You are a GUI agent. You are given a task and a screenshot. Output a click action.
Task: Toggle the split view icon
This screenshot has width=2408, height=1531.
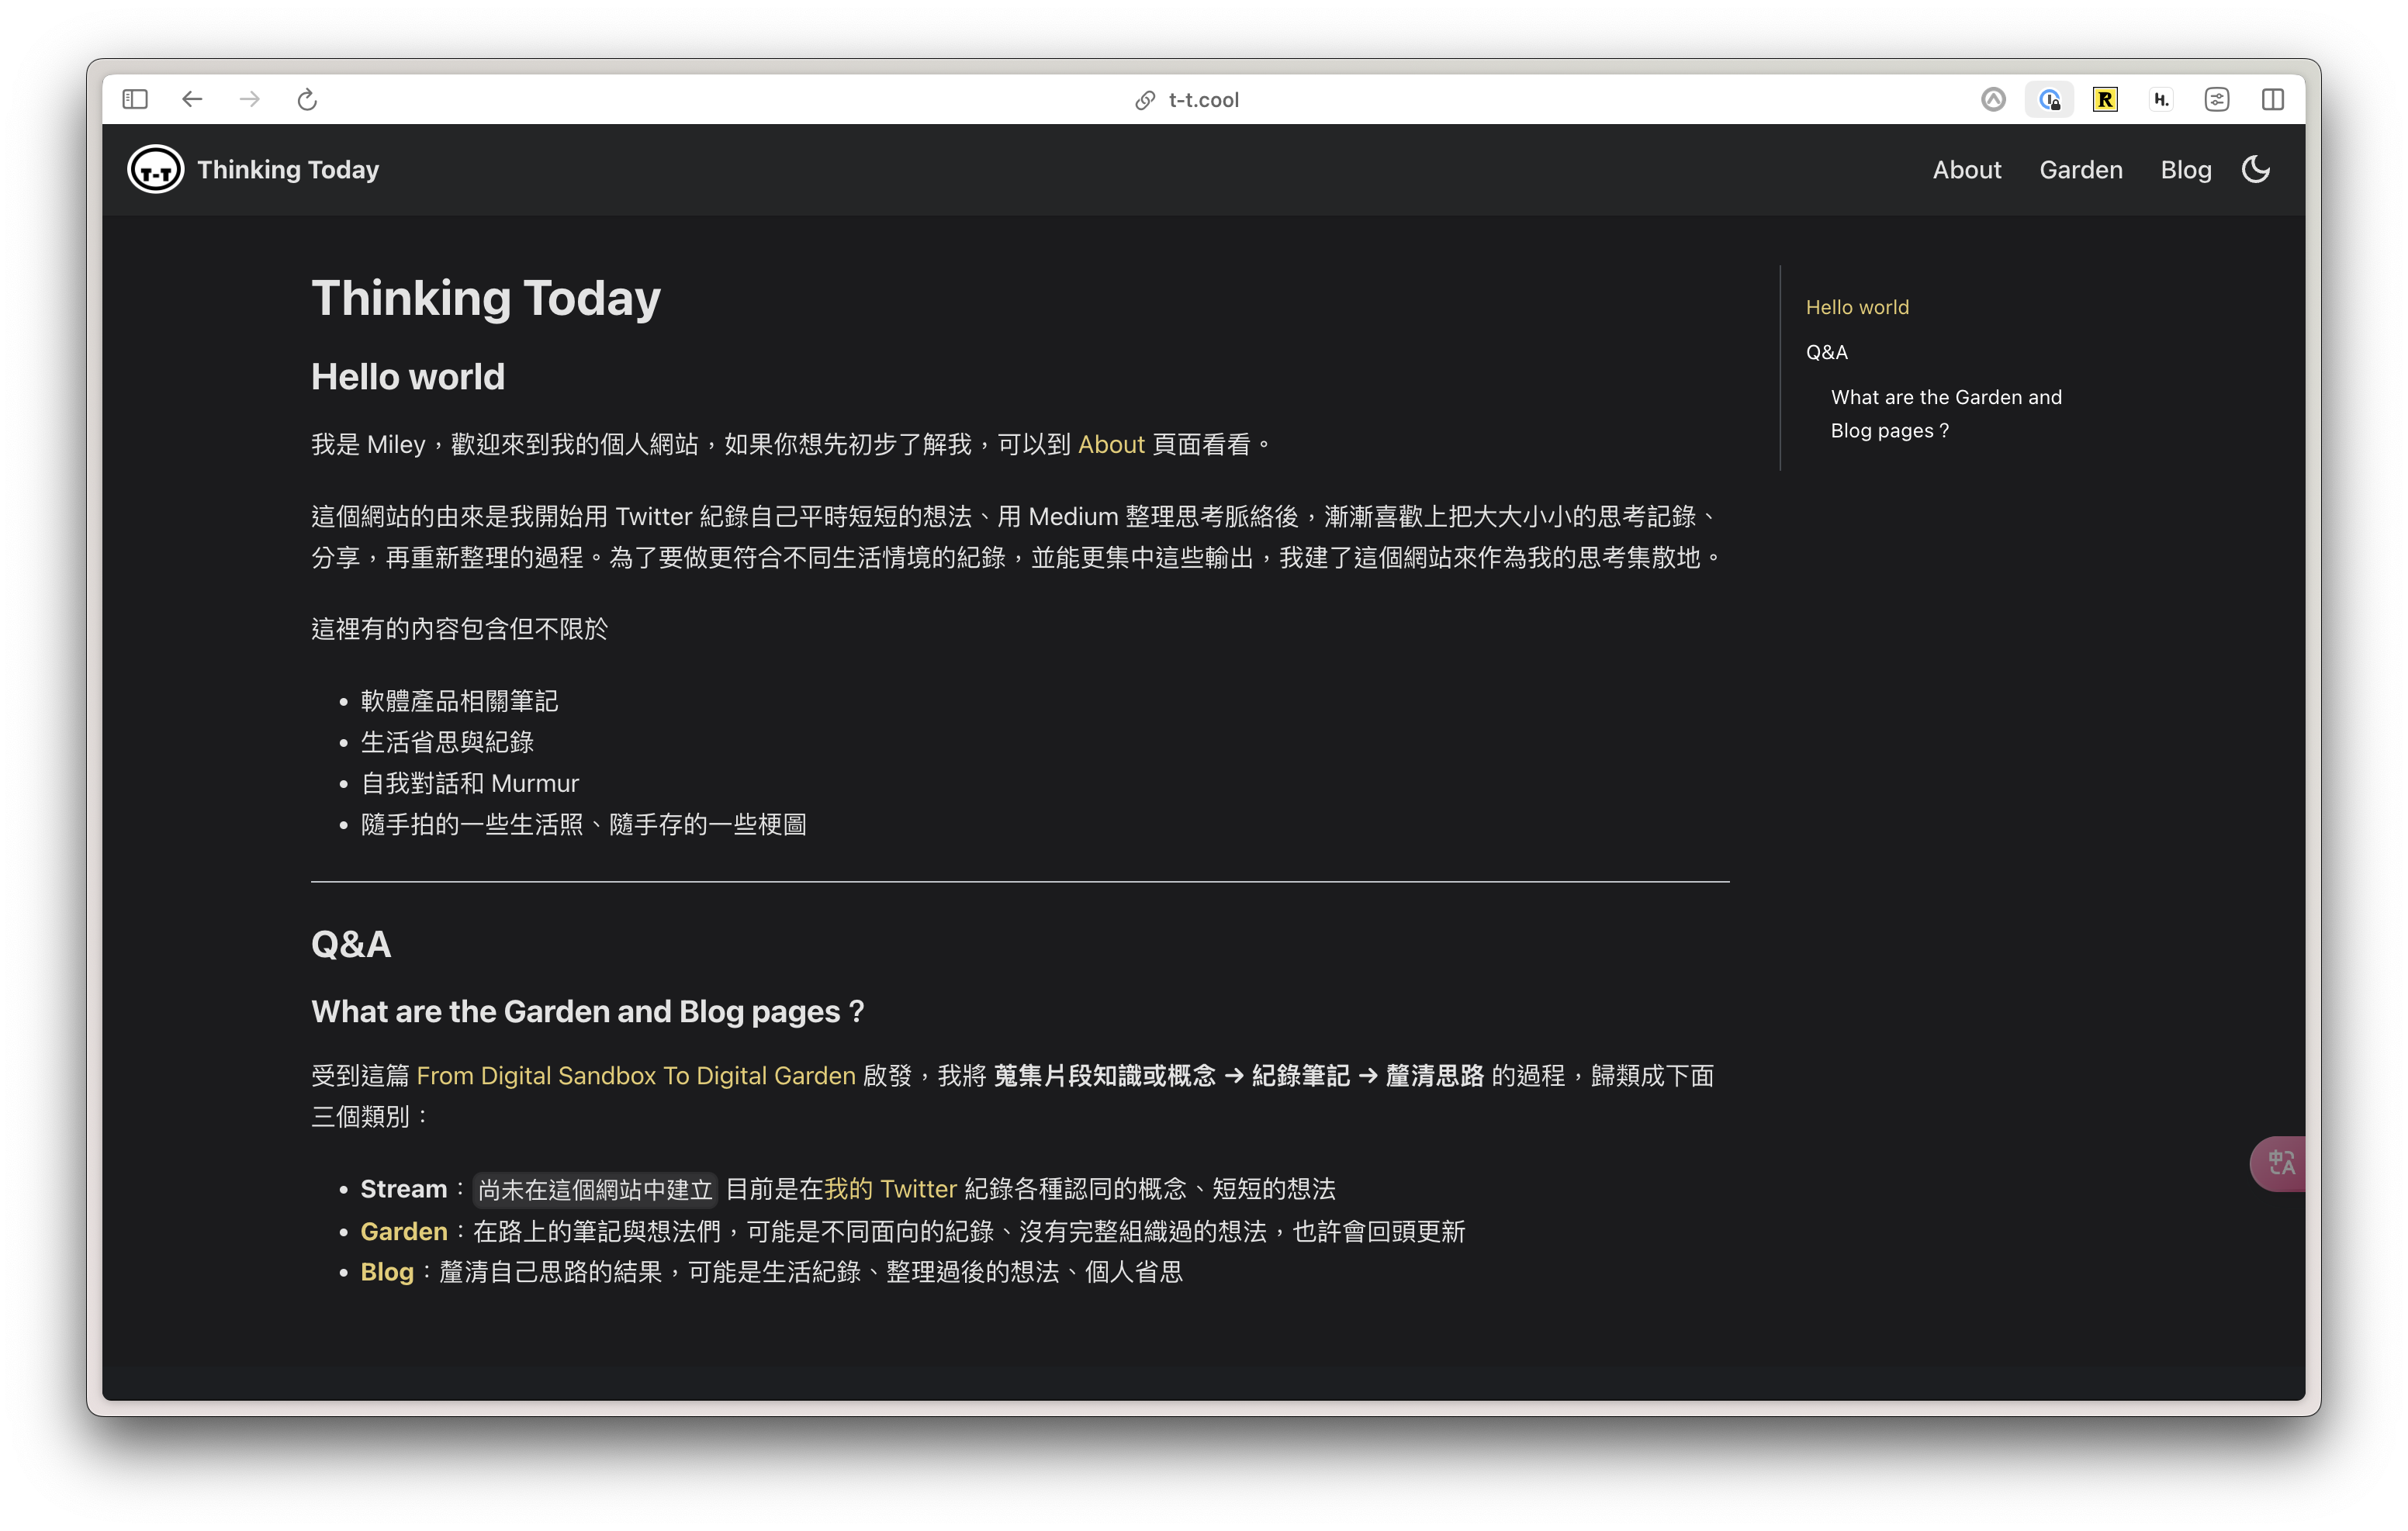2273,99
